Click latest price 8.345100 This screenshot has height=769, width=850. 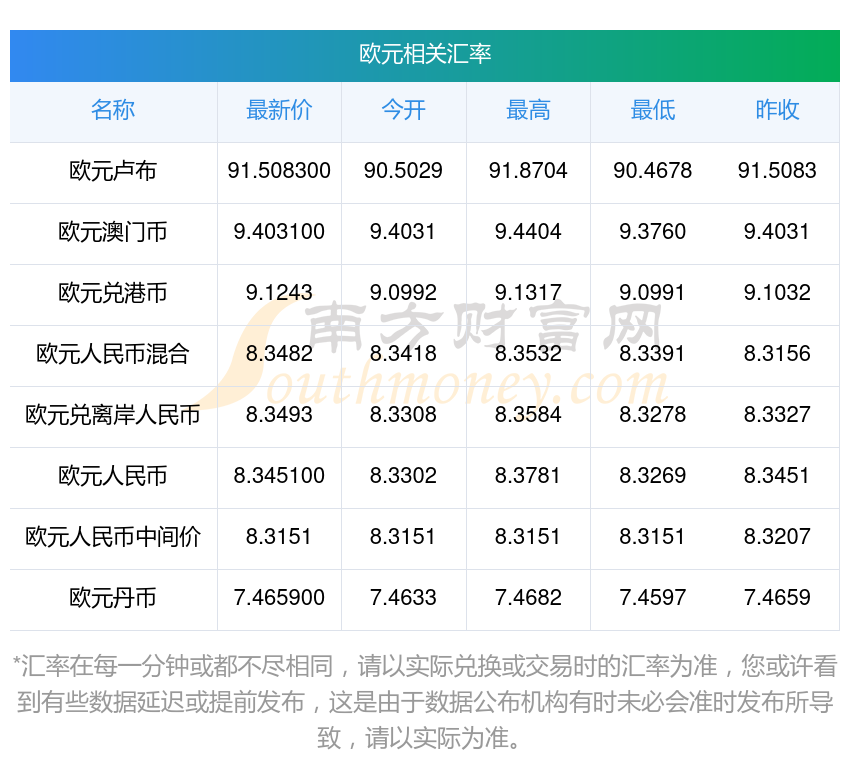[x=279, y=476]
